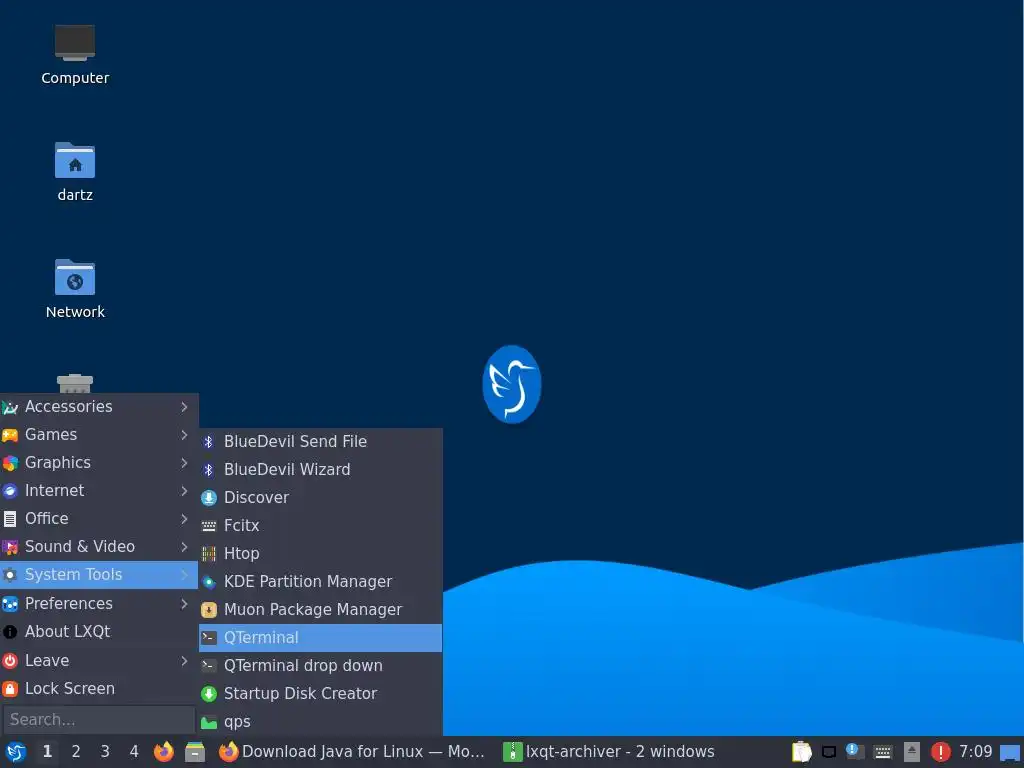This screenshot has width=1024, height=768.
Task: Start Fcitx from System Tools
Action: (321, 526)
